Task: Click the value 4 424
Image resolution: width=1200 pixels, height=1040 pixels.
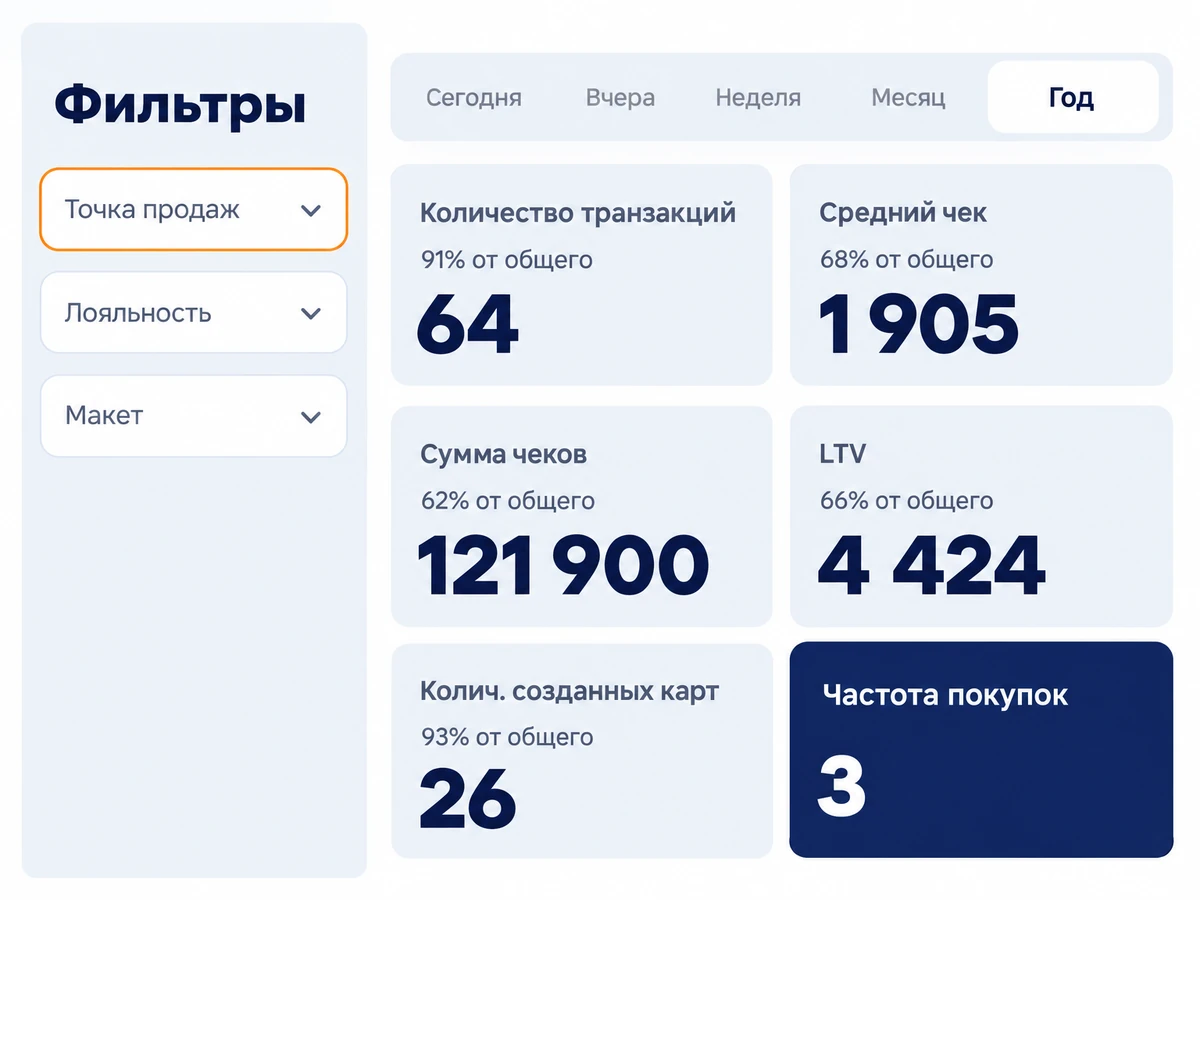Action: point(931,565)
